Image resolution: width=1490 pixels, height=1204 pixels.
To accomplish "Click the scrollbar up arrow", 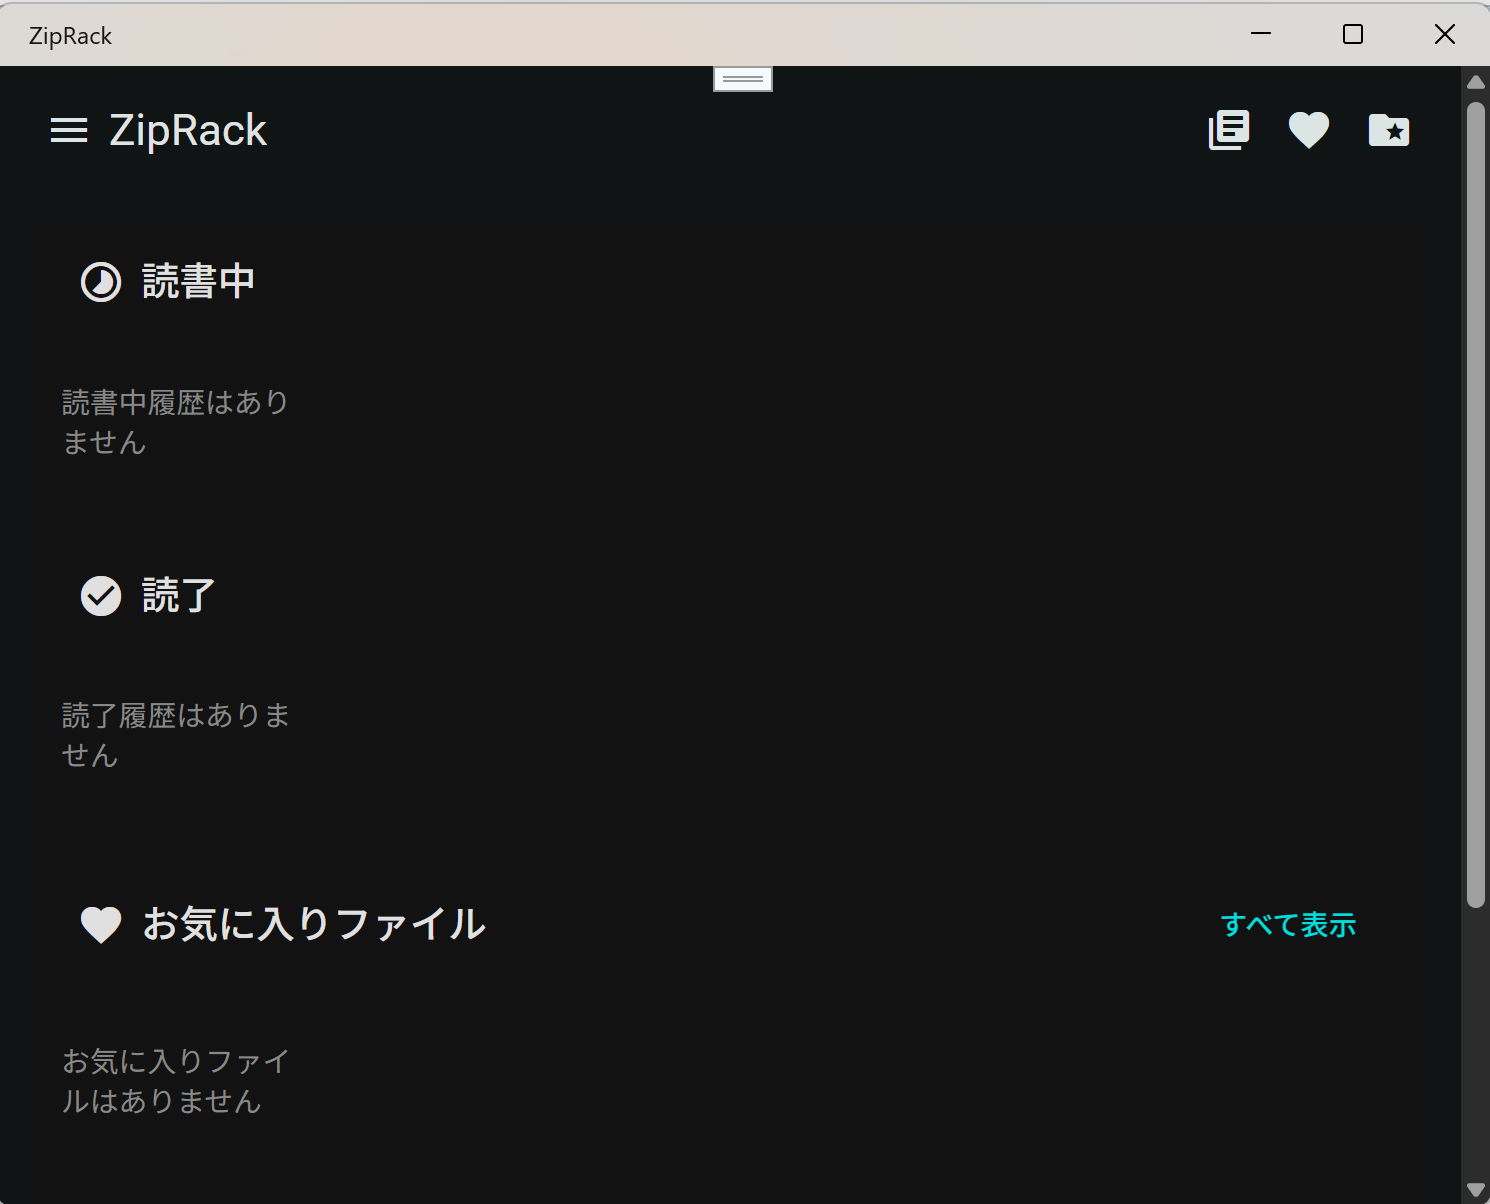I will [1476, 82].
